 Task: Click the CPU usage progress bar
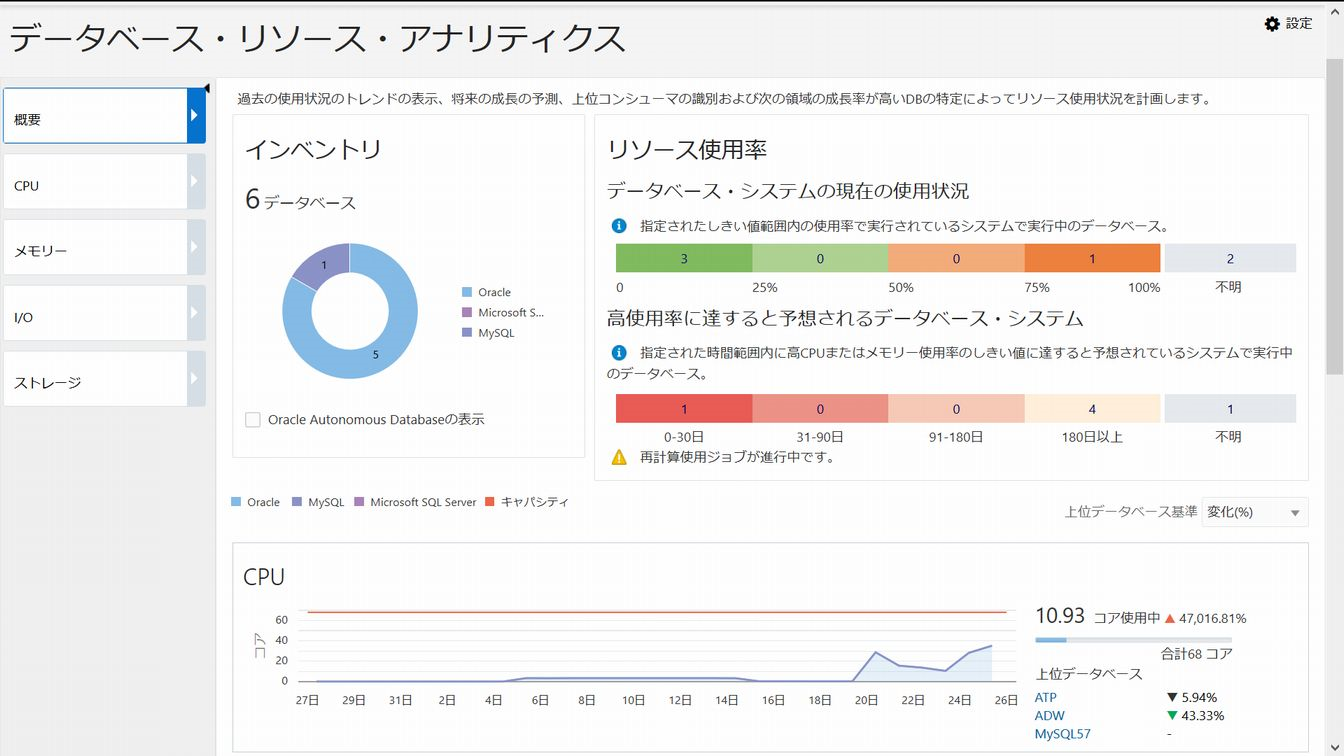click(1133, 640)
